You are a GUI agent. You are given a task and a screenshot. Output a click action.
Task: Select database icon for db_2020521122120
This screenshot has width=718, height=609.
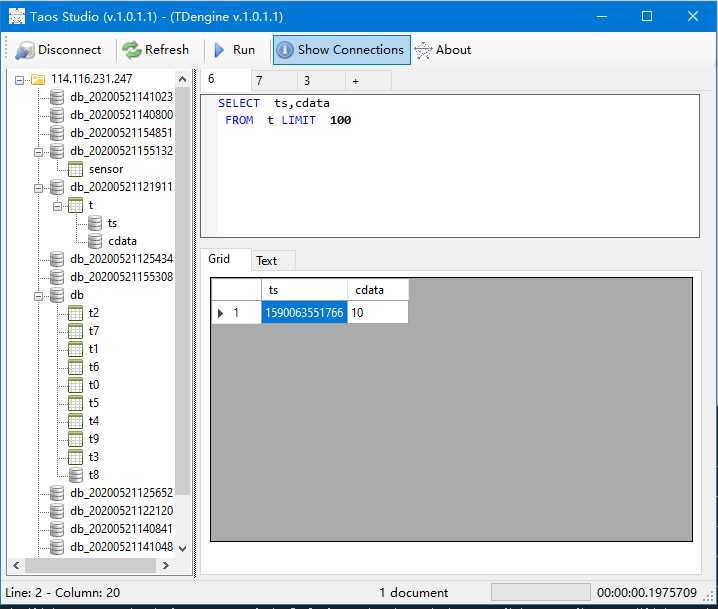(57, 511)
